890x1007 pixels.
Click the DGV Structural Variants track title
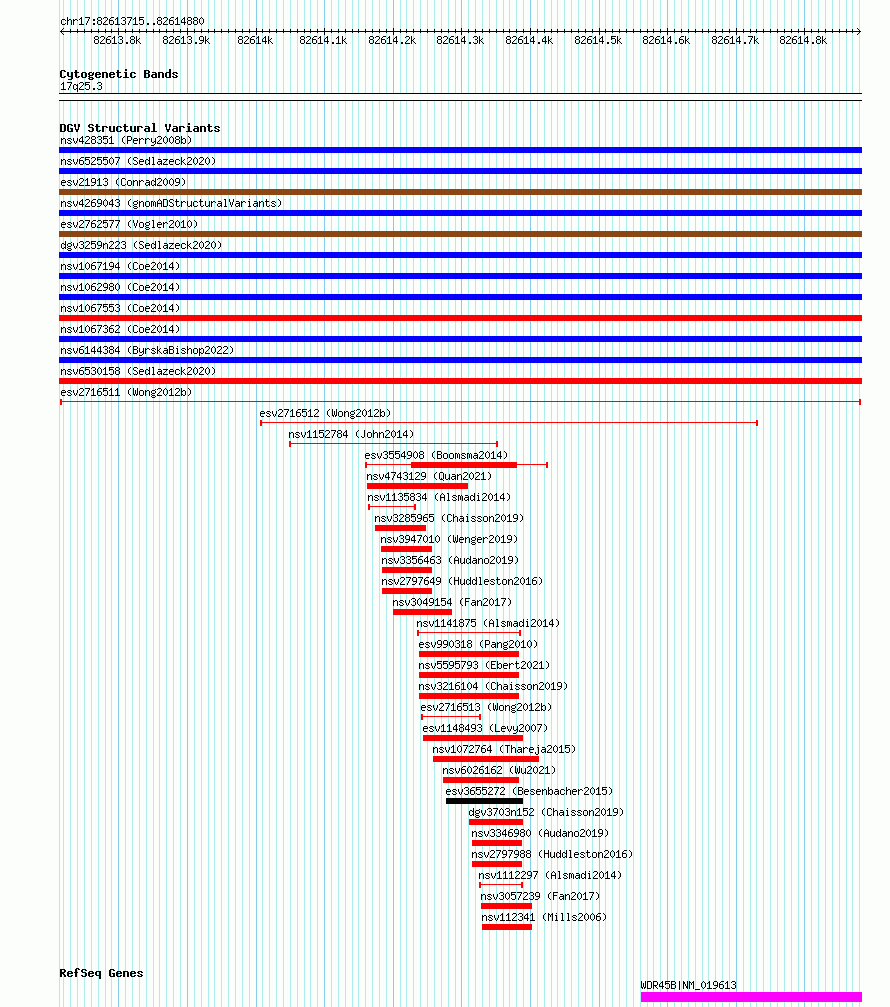(139, 128)
